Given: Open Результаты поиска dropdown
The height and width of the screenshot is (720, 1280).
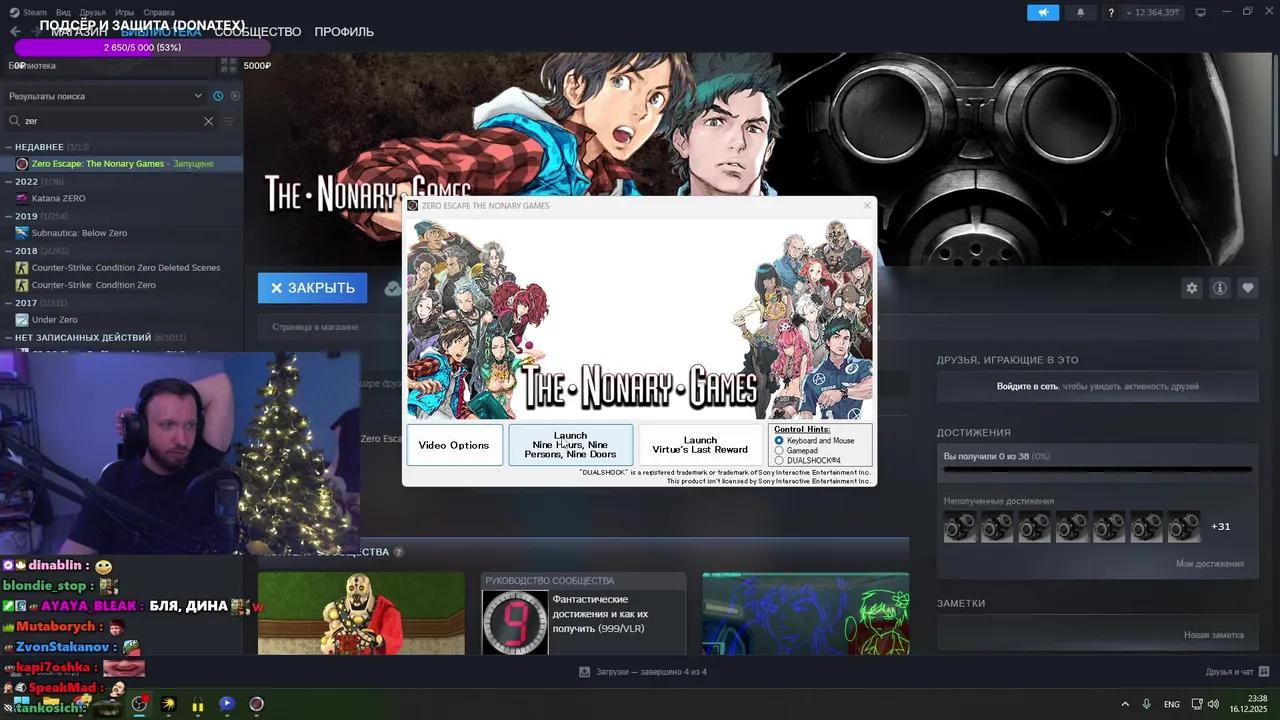Looking at the screenshot, I should click(105, 96).
